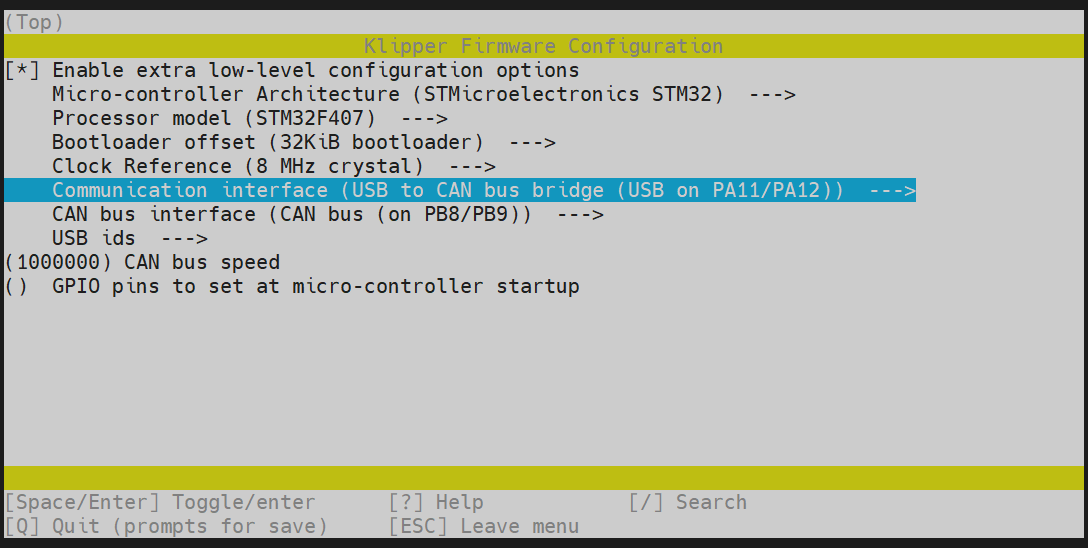Click the arrow after Micro-controller Architecture
The width and height of the screenshot is (1089, 548).
[x=771, y=95]
